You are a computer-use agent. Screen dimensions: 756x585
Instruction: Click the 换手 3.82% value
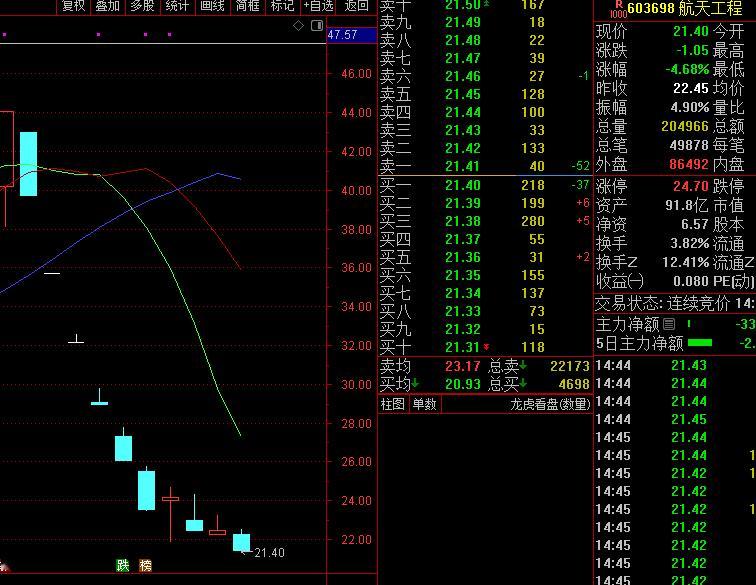(x=689, y=243)
